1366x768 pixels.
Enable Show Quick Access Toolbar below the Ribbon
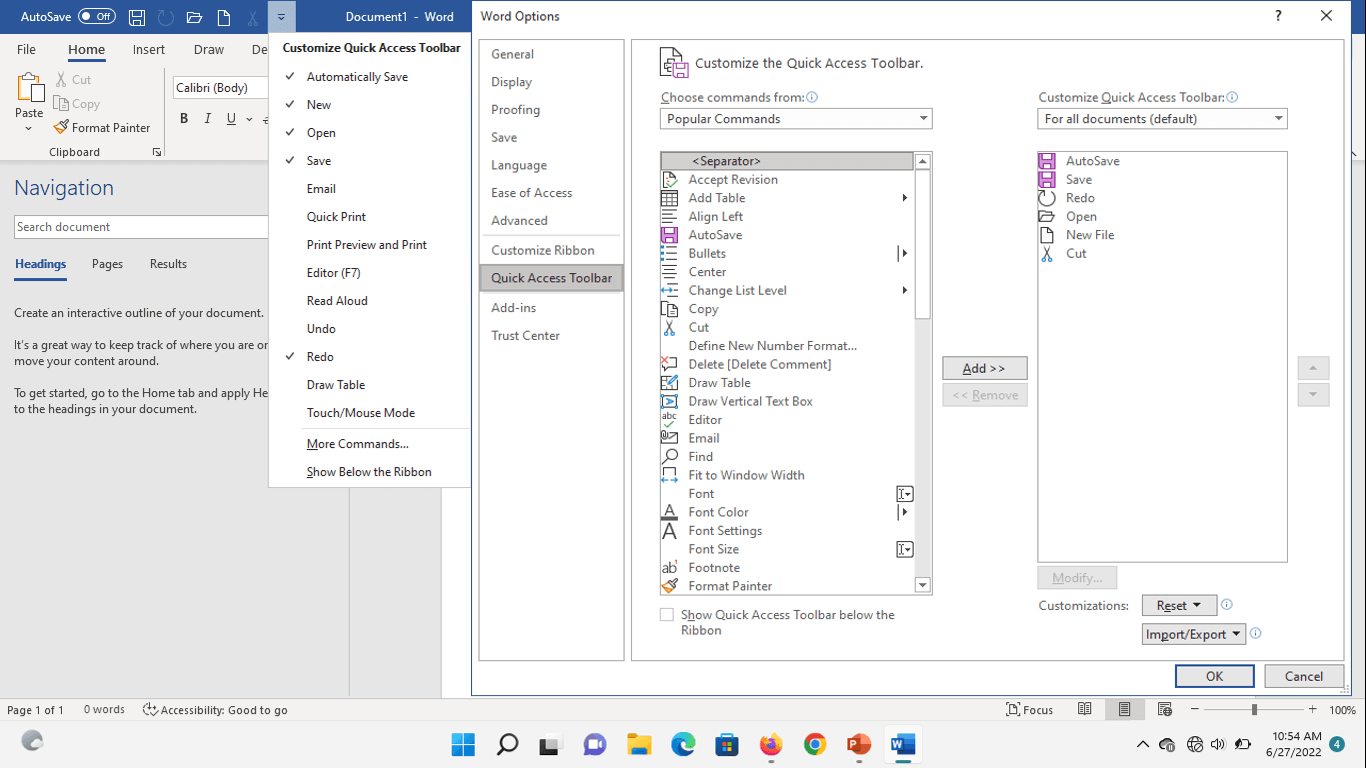(x=666, y=615)
